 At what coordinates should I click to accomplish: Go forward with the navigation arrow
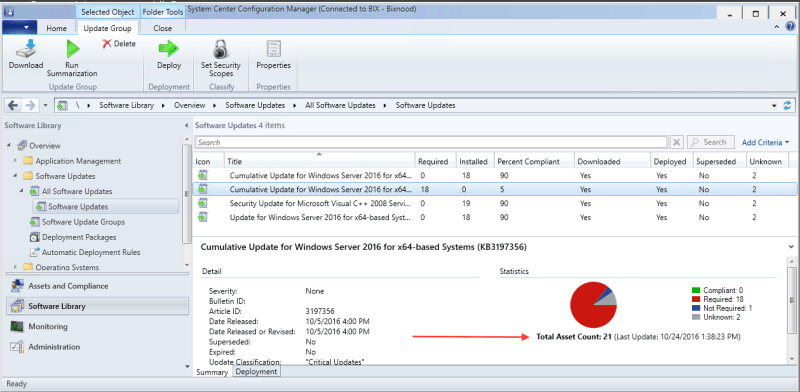tap(30, 105)
